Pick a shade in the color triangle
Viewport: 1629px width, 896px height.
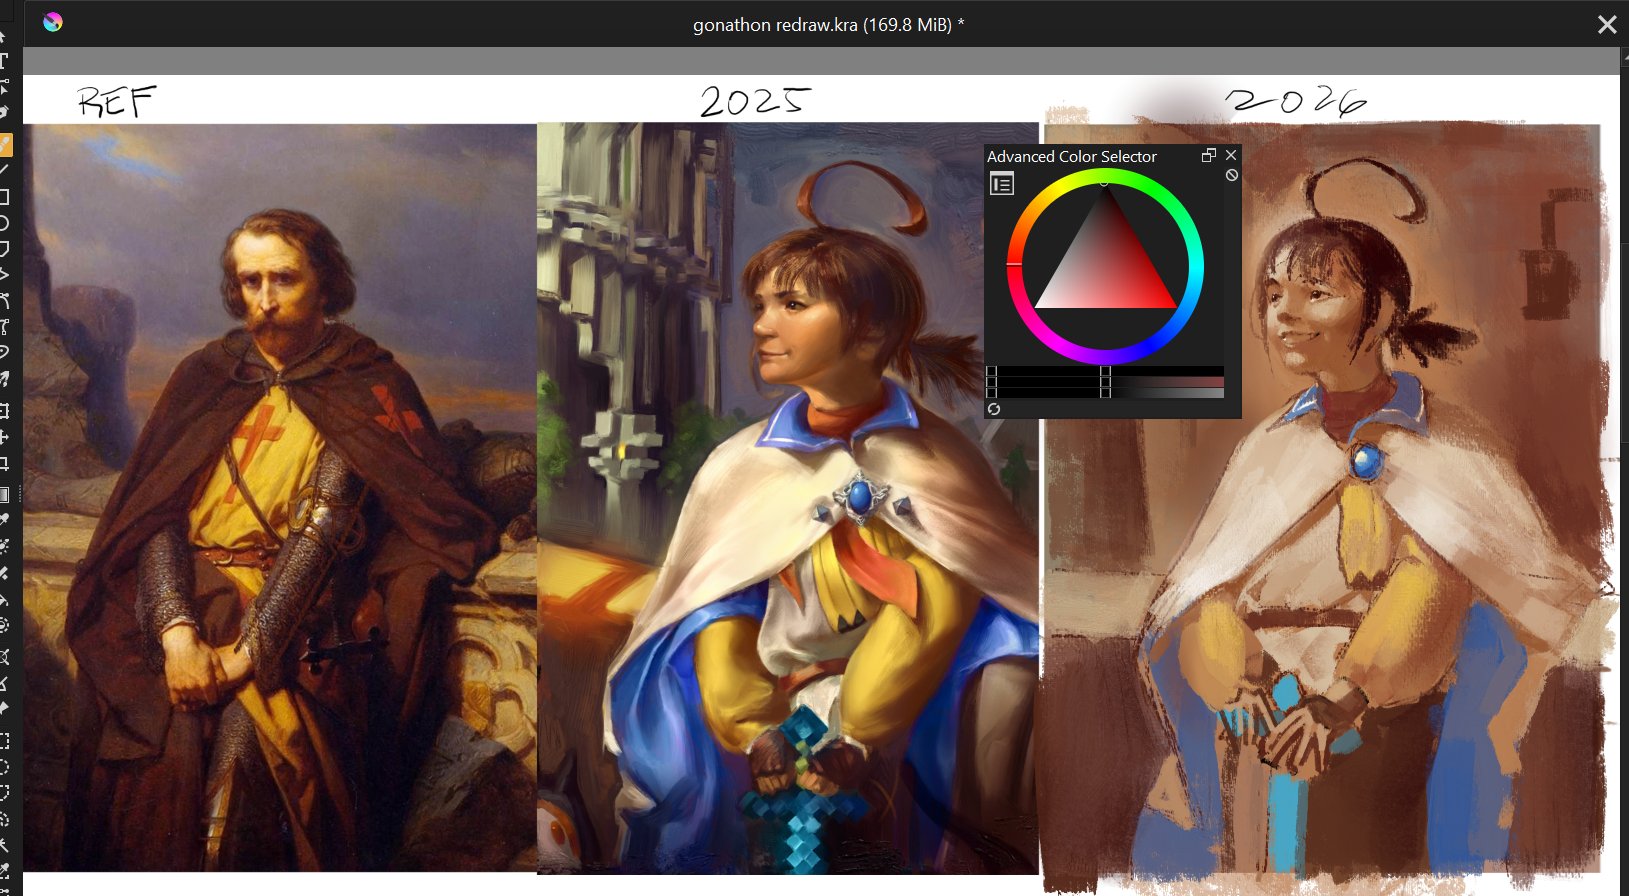1105,262
